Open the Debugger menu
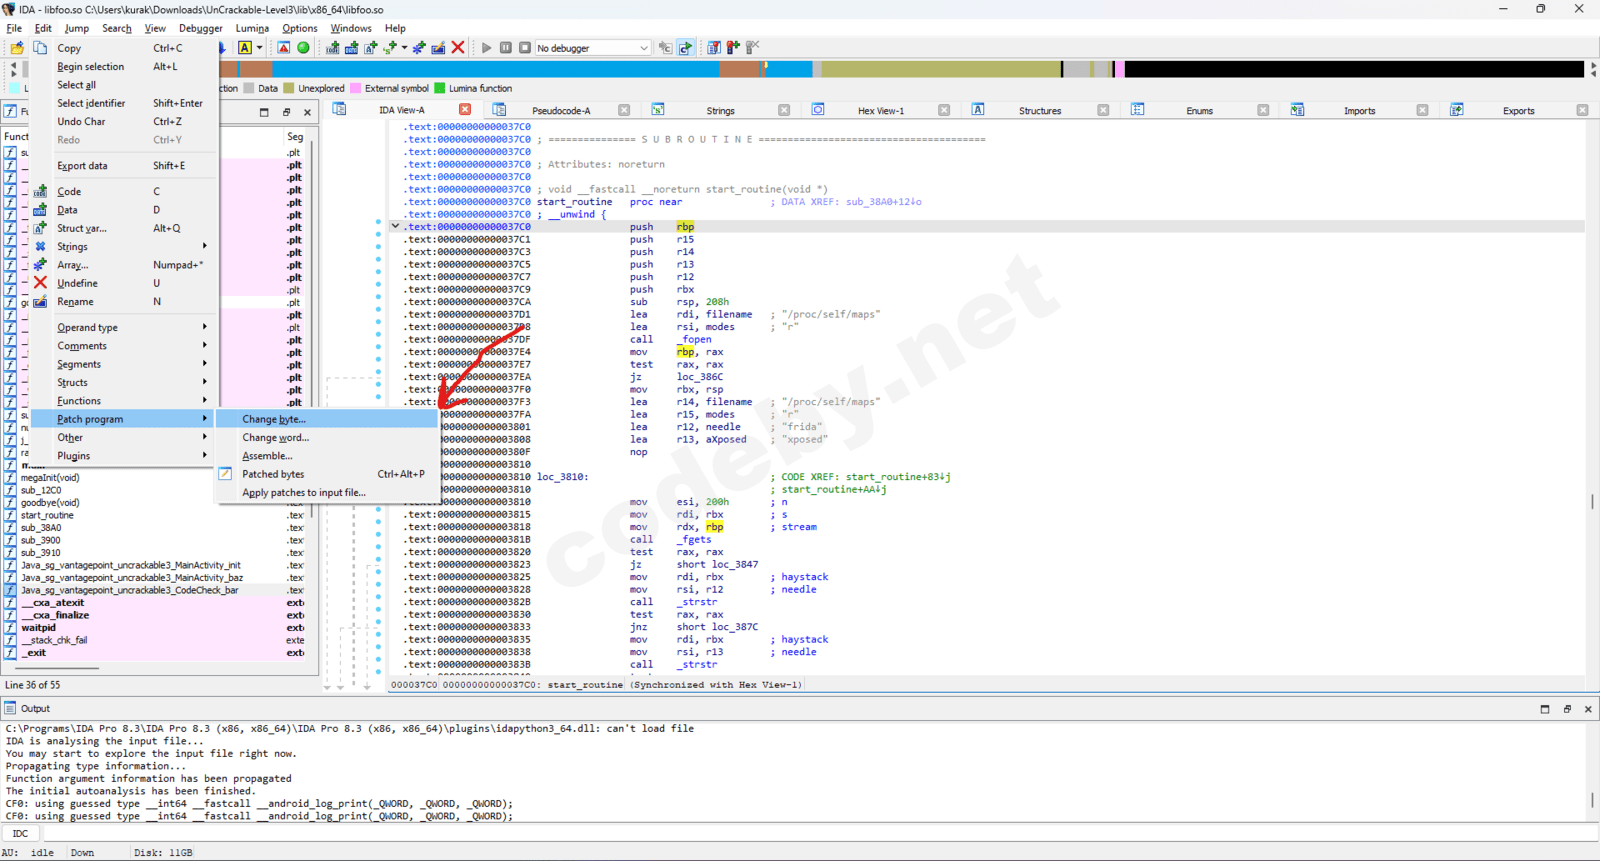 pos(201,28)
